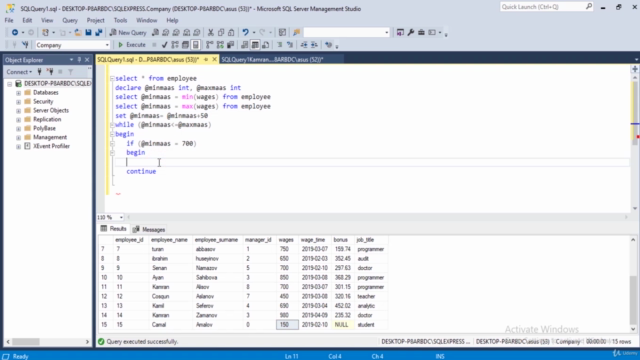Click the Open File folder icon

point(78,32)
